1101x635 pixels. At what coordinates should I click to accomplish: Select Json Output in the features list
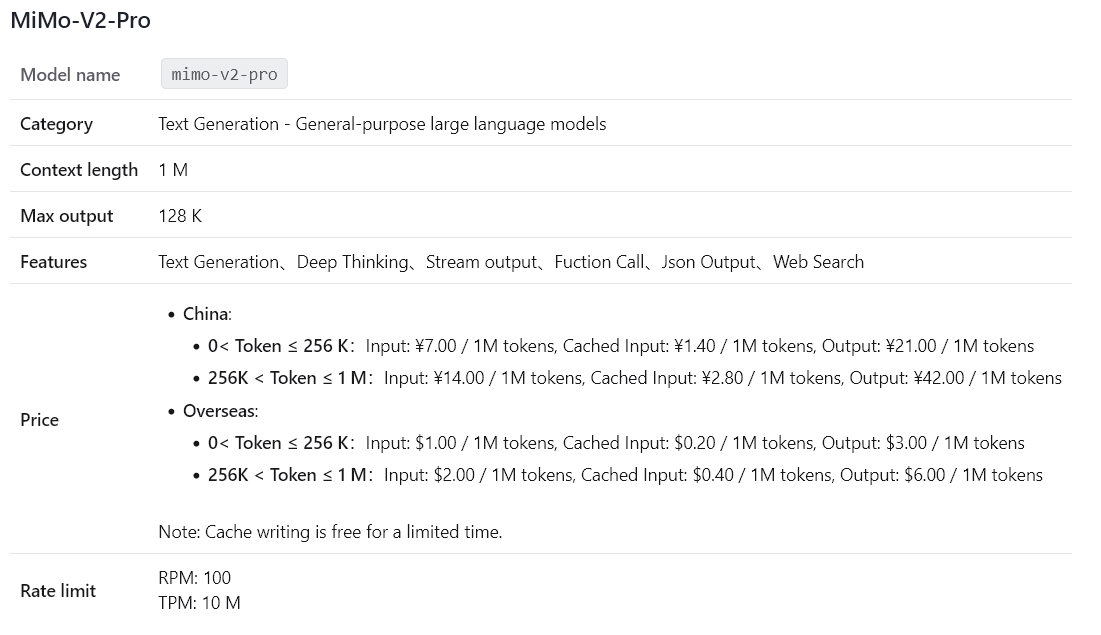click(x=708, y=262)
